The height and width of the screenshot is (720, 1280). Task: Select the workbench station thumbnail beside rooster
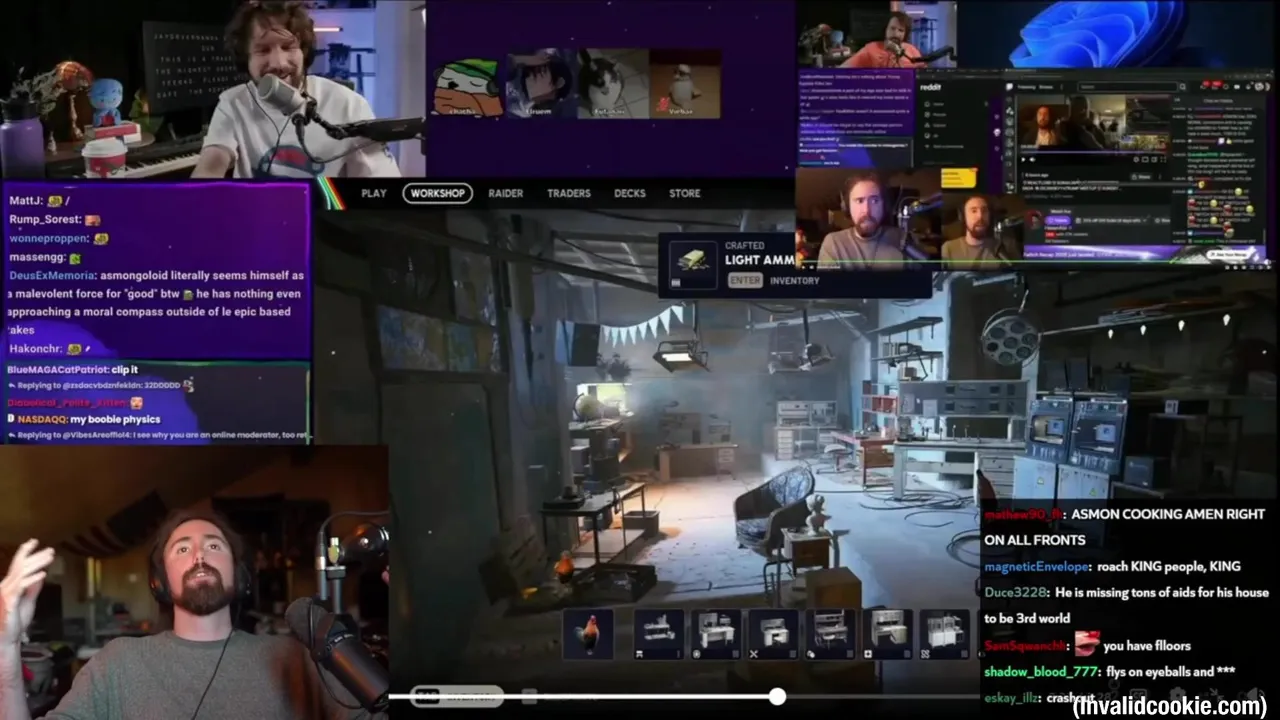[659, 634]
